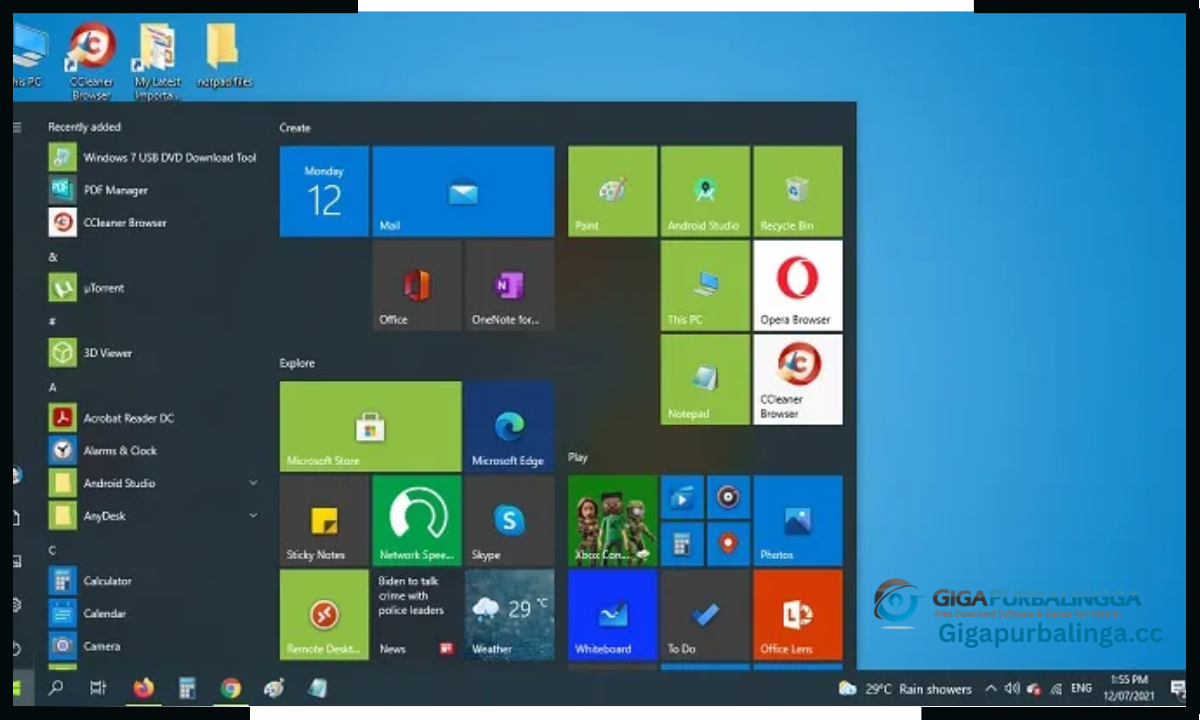Viewport: 1200px width, 720px height.
Task: Launch Camera from the app list
Action: click(x=155, y=646)
